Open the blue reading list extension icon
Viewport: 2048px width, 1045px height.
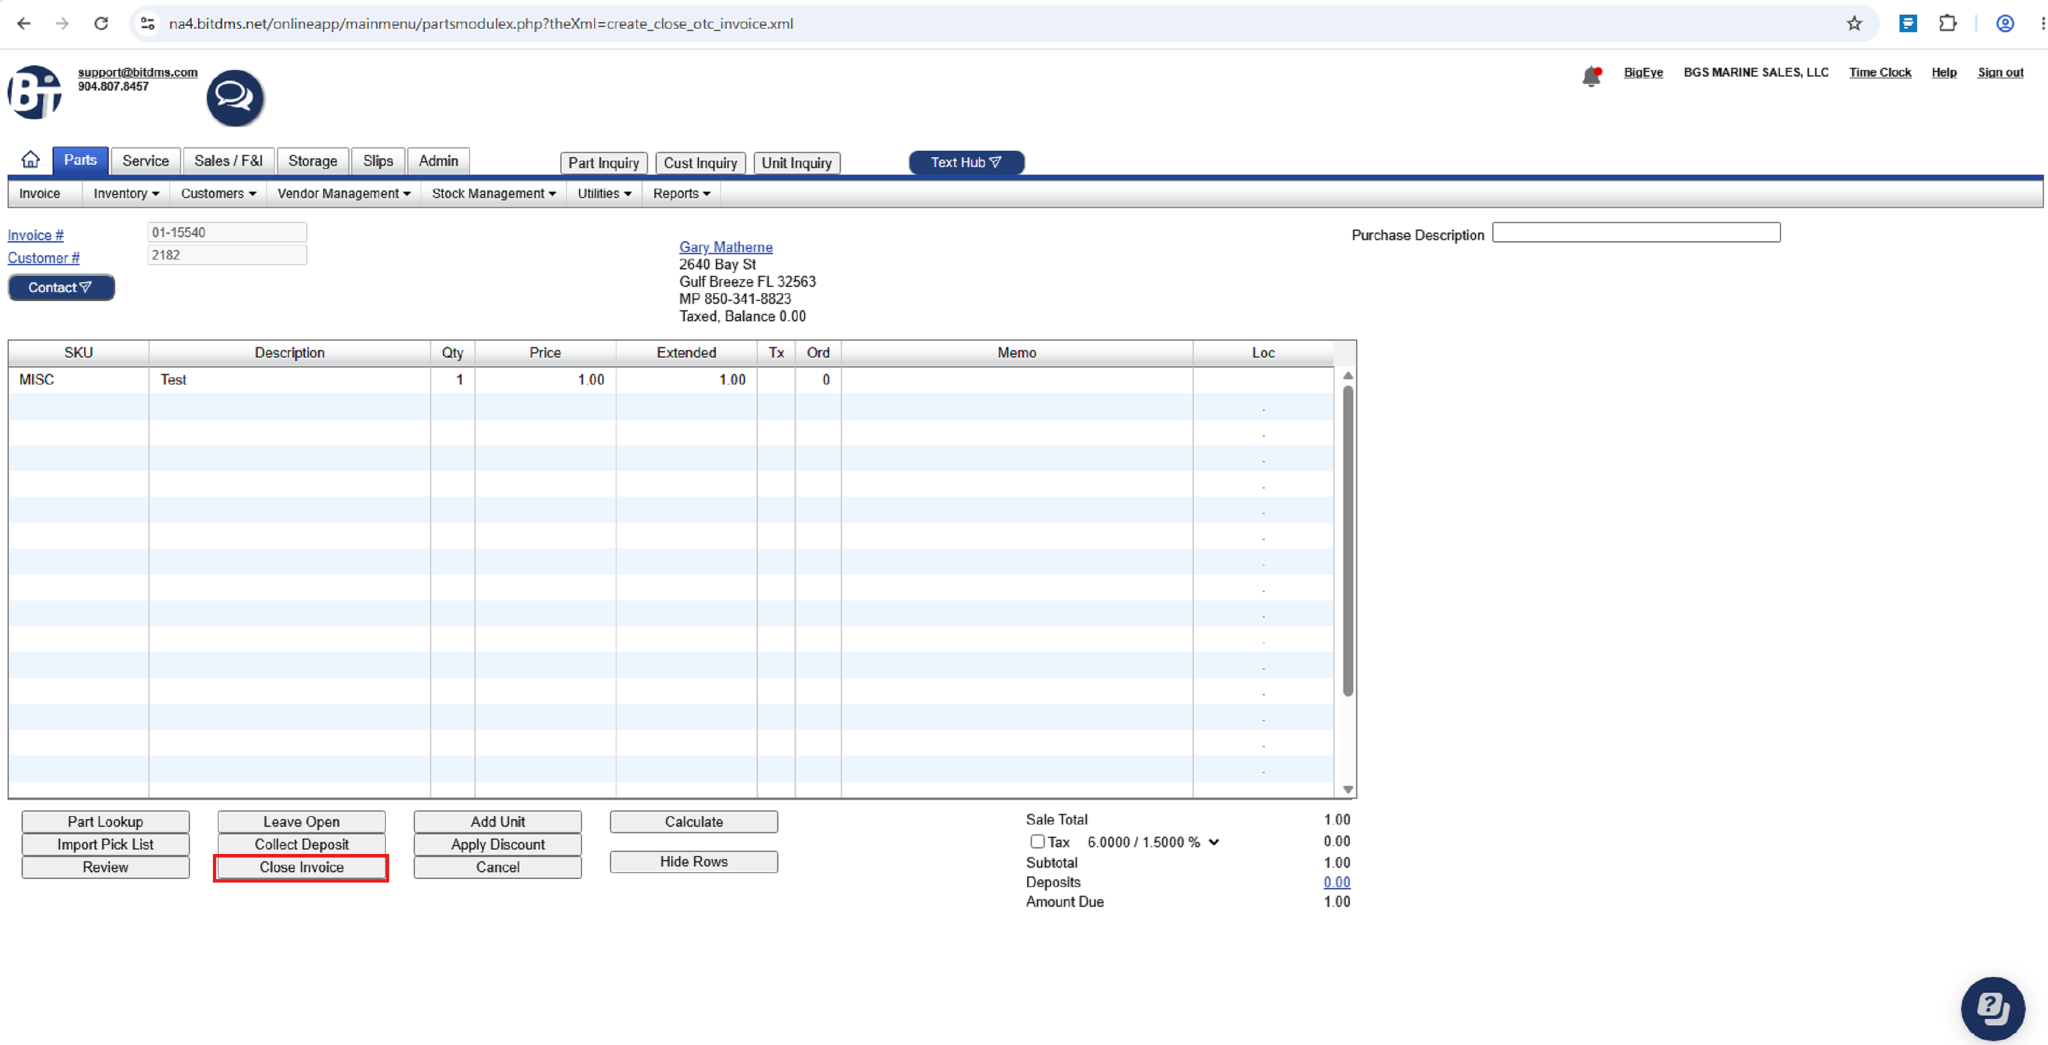click(x=1908, y=23)
